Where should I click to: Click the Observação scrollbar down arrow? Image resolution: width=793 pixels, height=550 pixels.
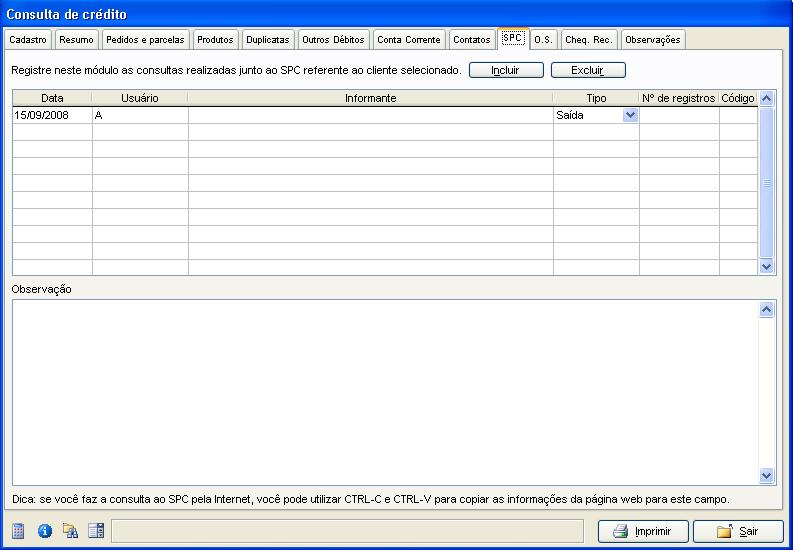tap(766, 476)
